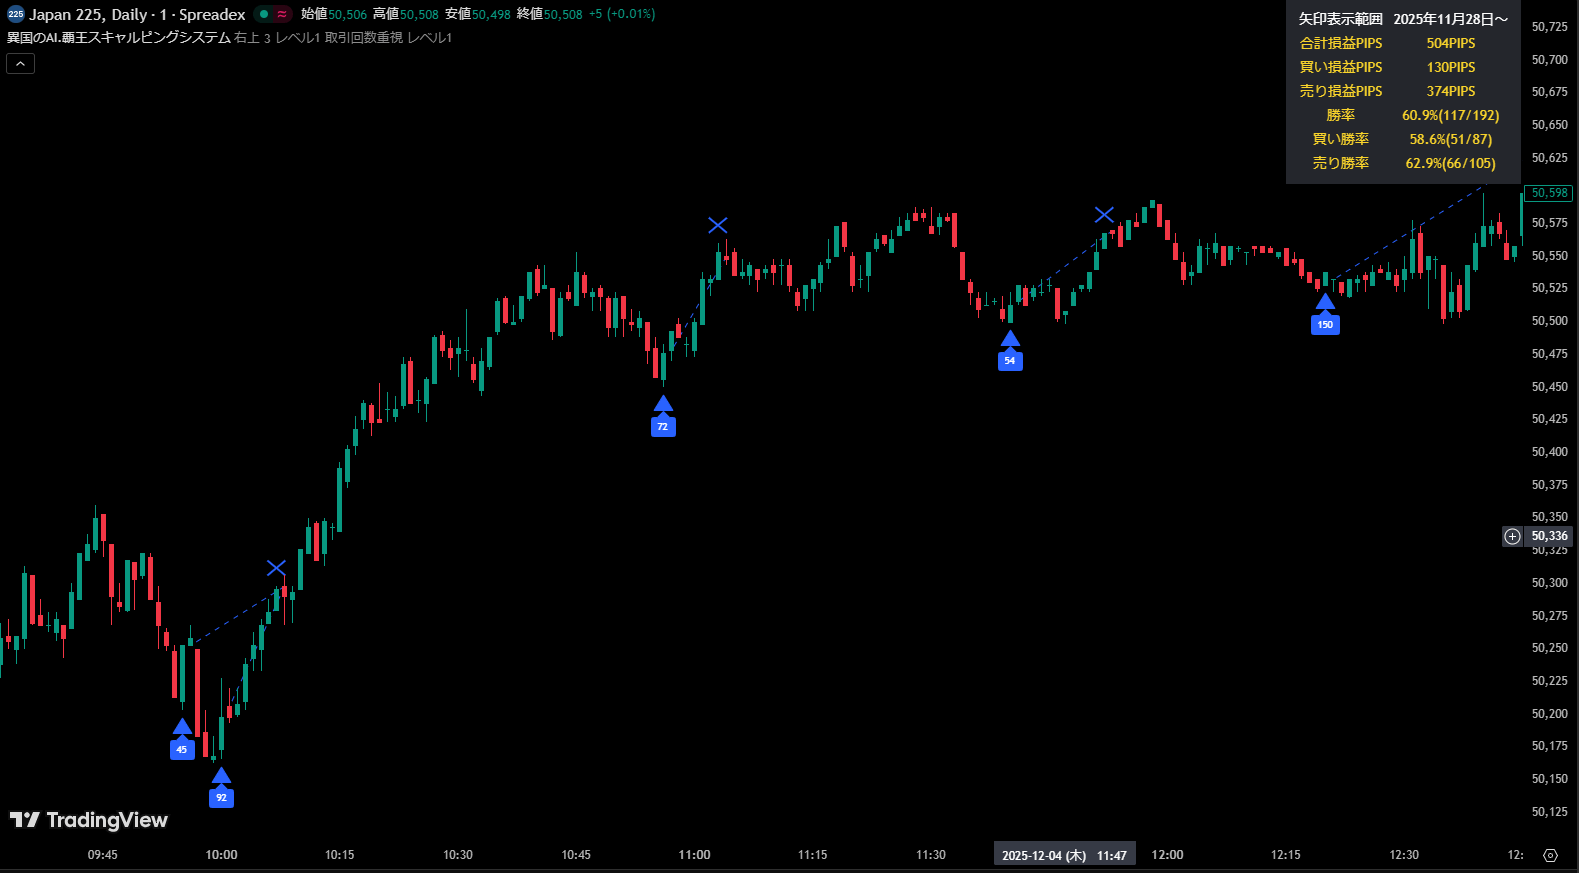
Task: Click the blue X exit marker near 10:05
Action: pos(276,568)
